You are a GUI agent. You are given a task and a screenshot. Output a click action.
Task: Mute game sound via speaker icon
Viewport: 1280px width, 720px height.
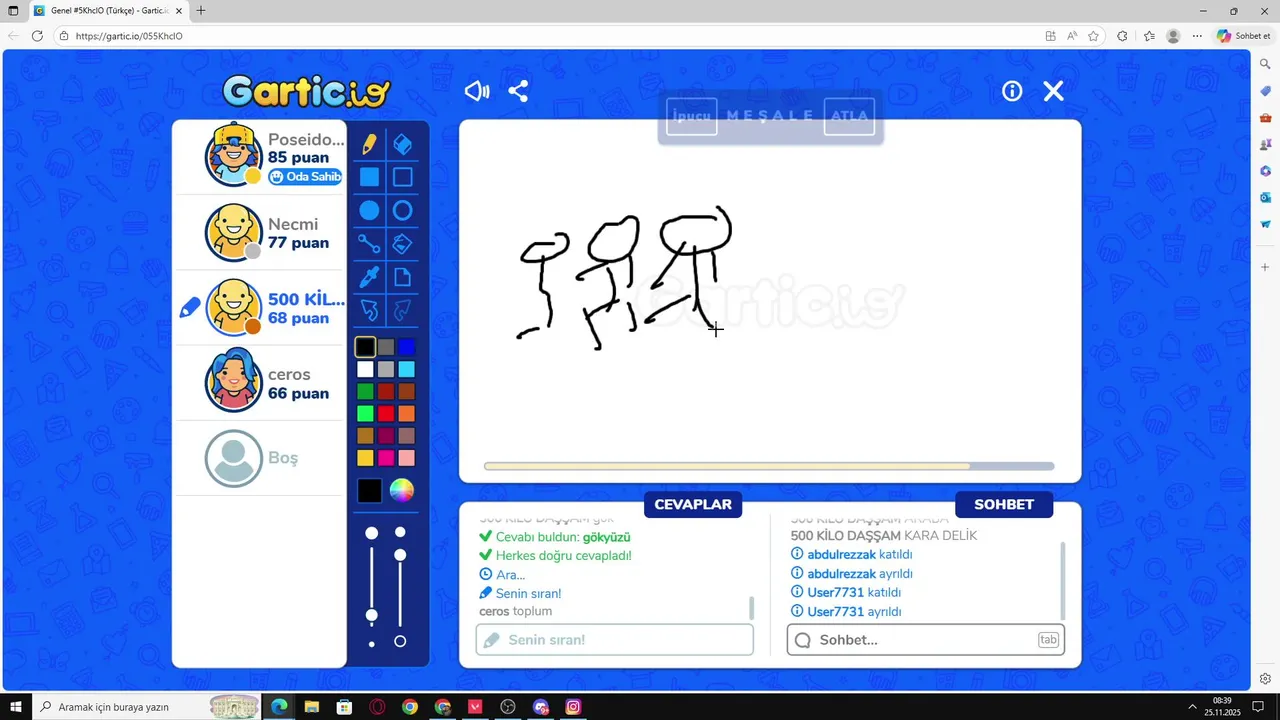tap(477, 91)
